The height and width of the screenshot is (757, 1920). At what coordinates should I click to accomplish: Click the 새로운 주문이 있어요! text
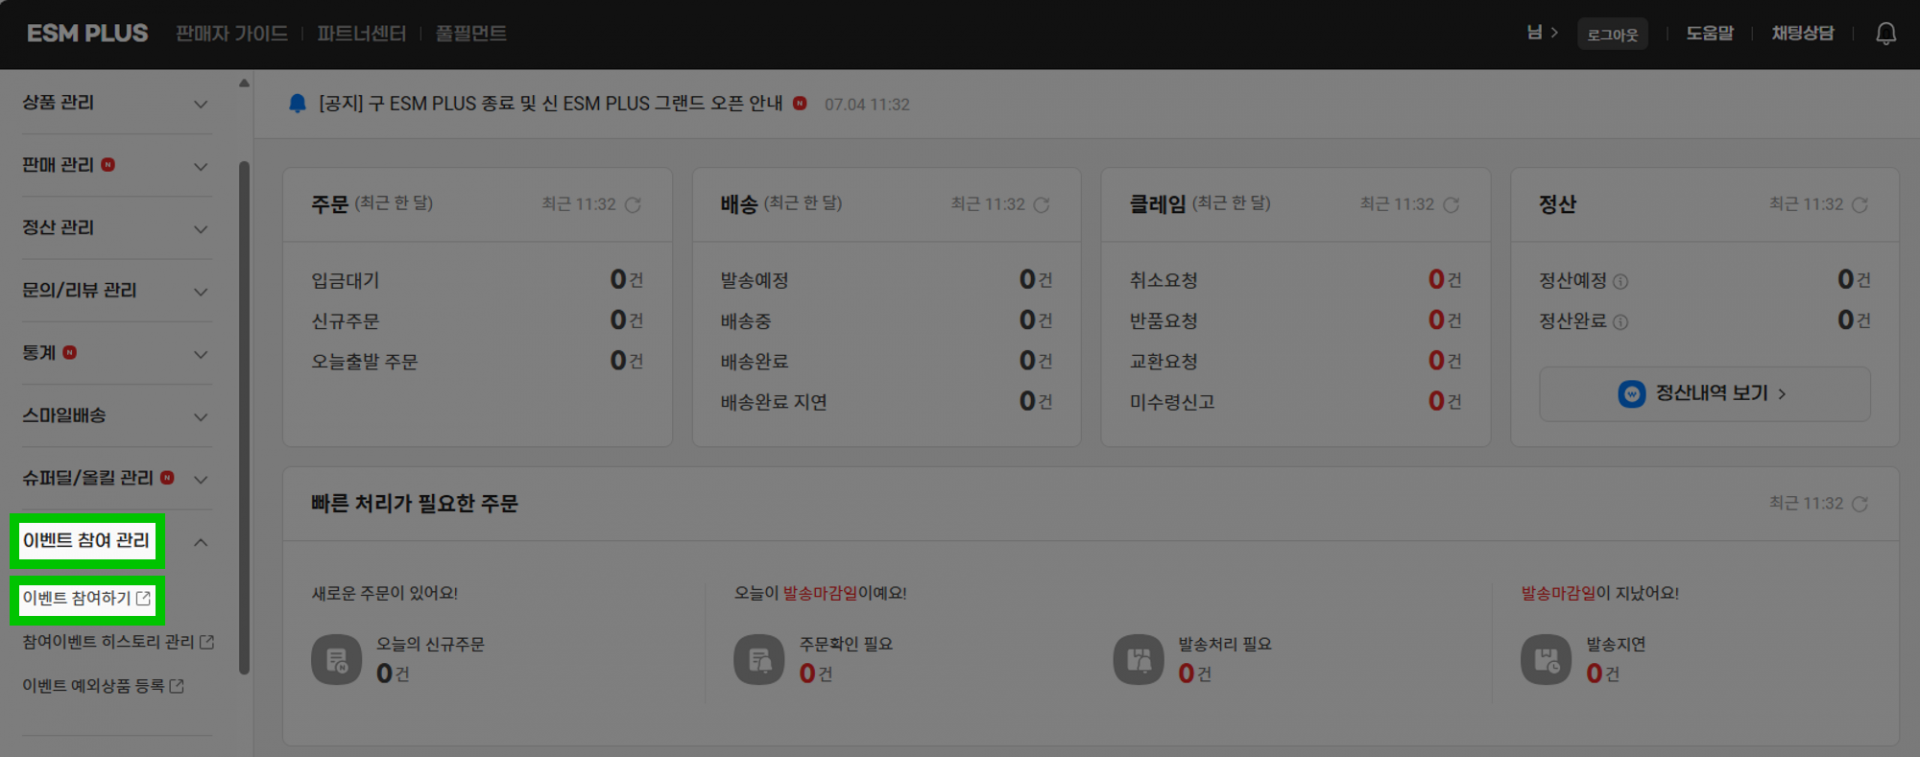385,593
